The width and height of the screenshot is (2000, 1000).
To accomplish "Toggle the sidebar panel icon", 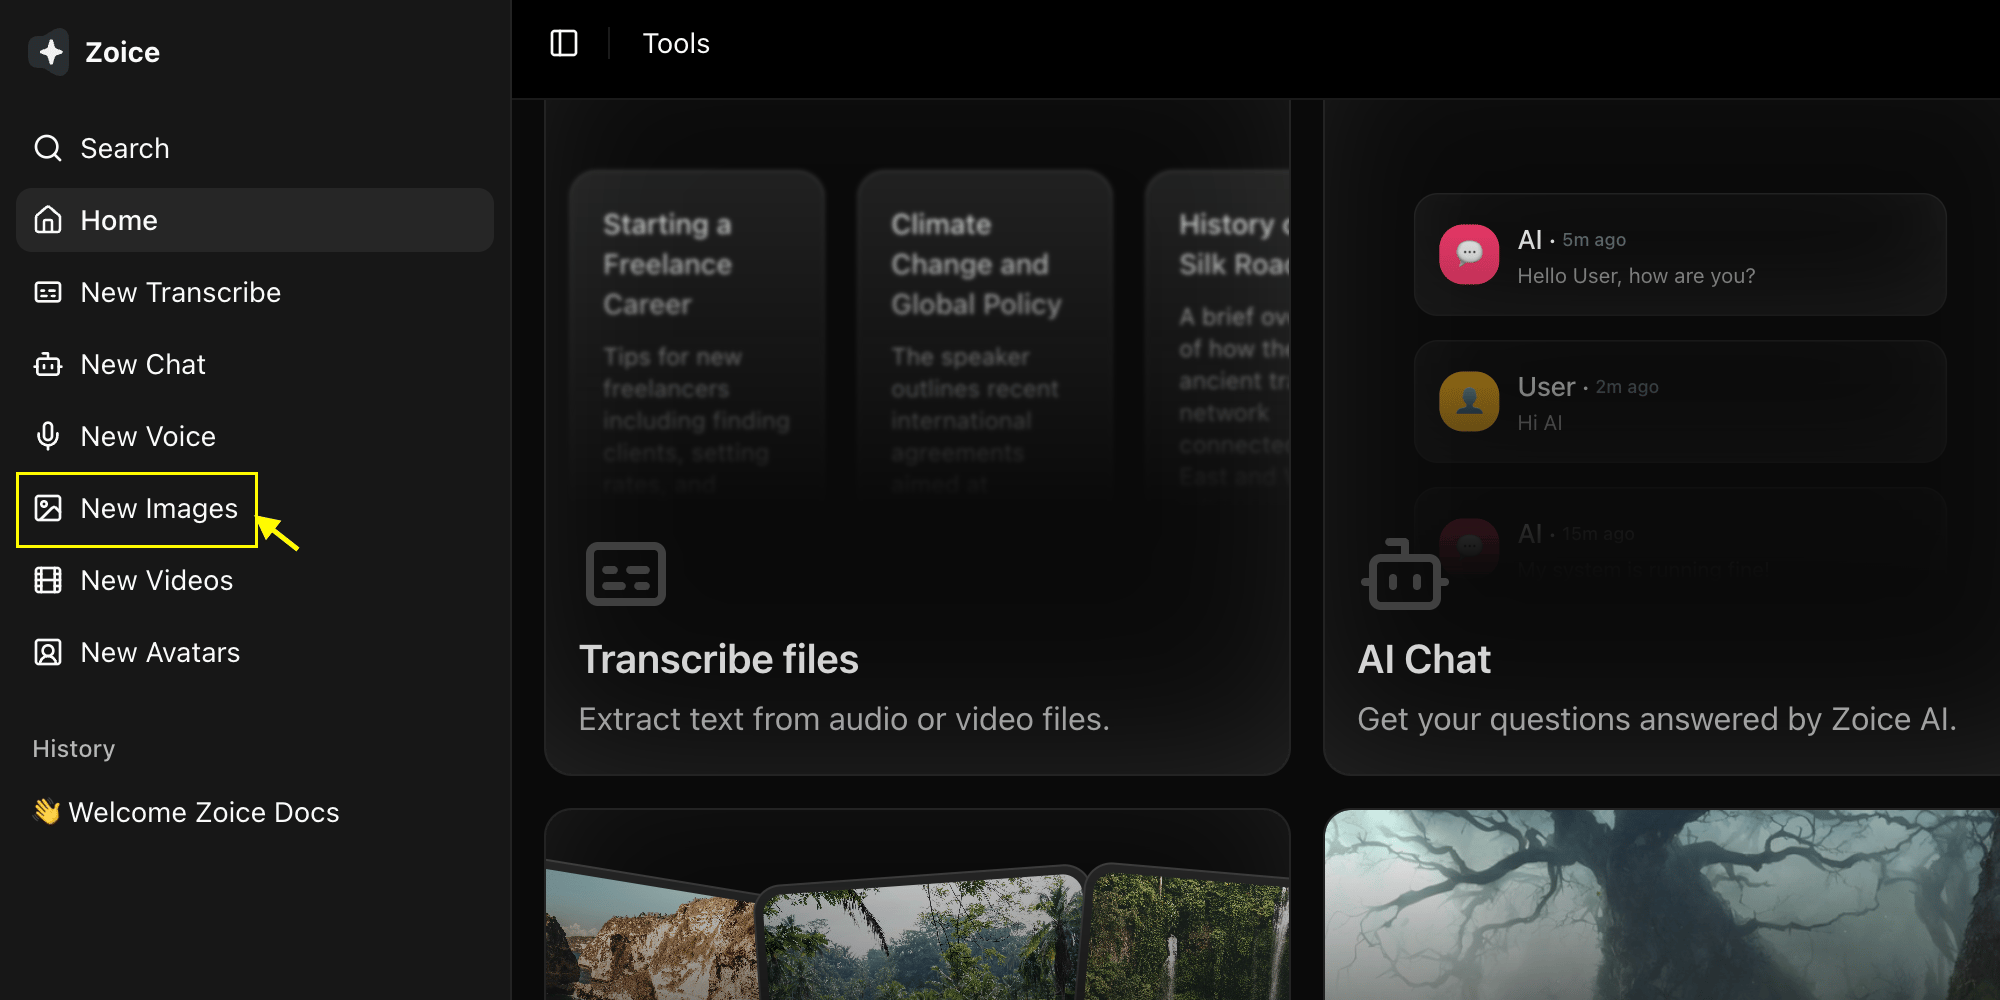I will (x=564, y=43).
